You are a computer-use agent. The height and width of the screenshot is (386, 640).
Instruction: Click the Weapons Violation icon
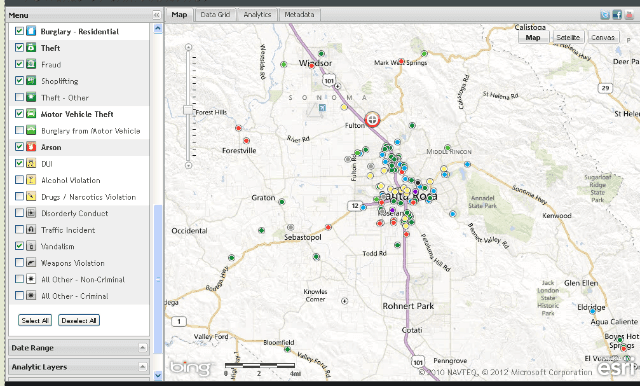tap(31, 262)
